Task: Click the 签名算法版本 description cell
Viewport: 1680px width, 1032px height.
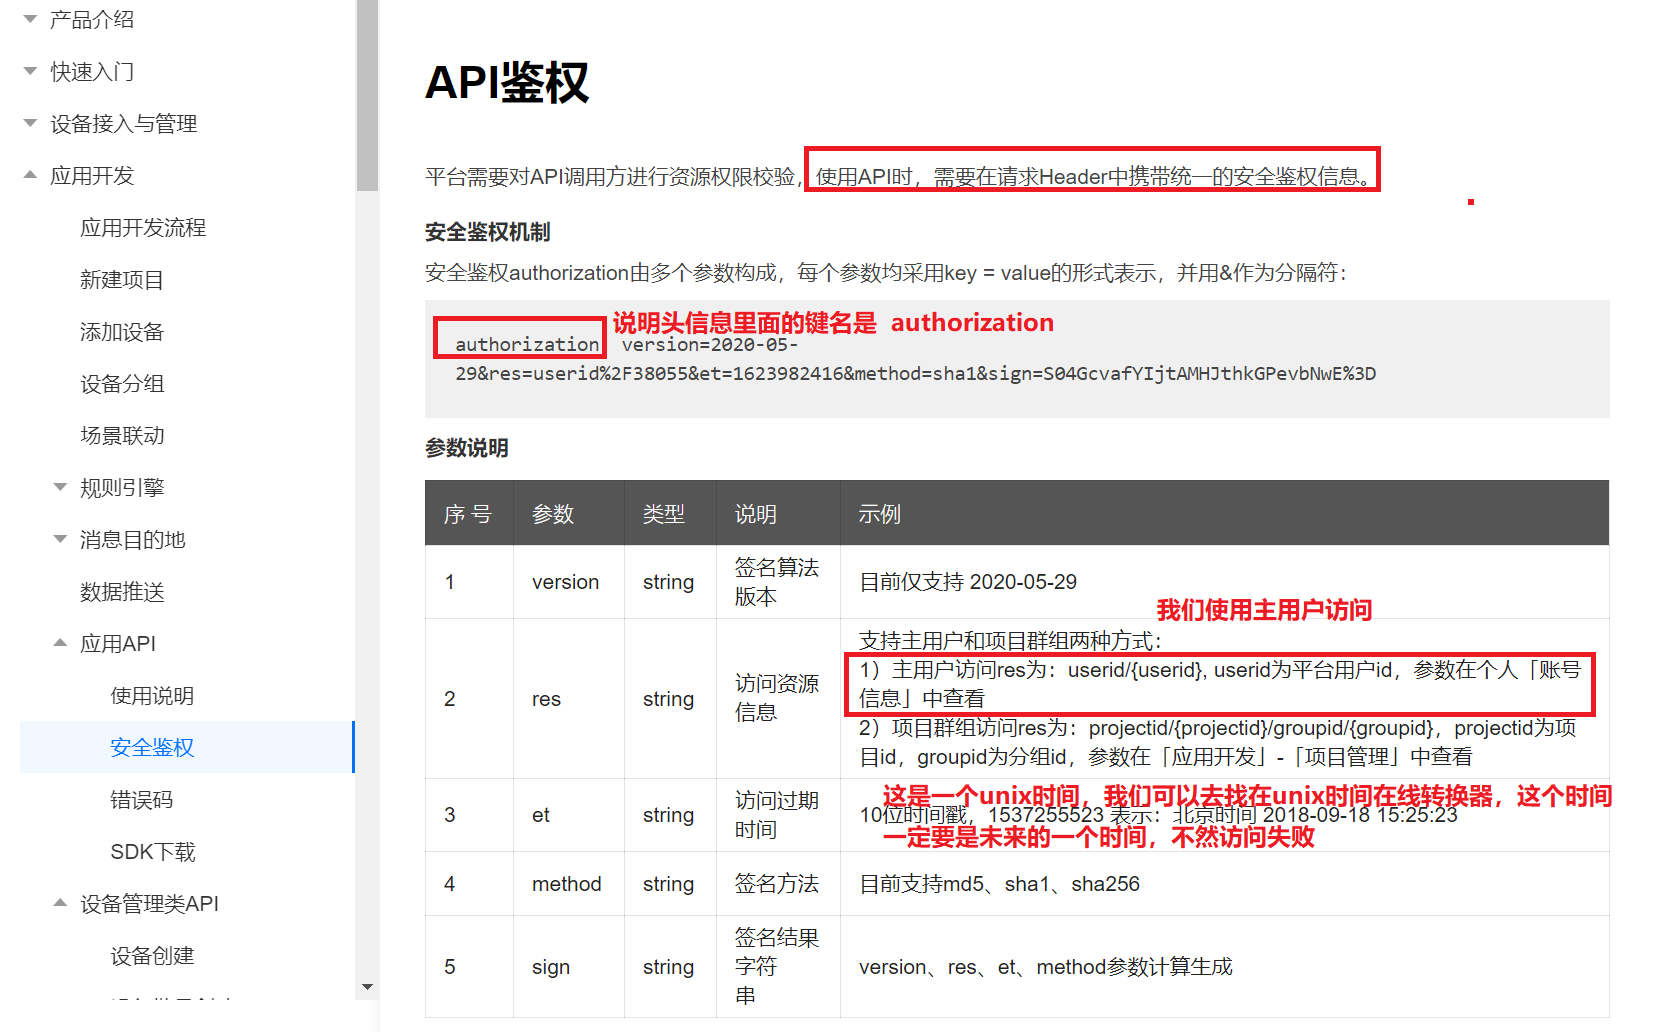Action: (777, 582)
